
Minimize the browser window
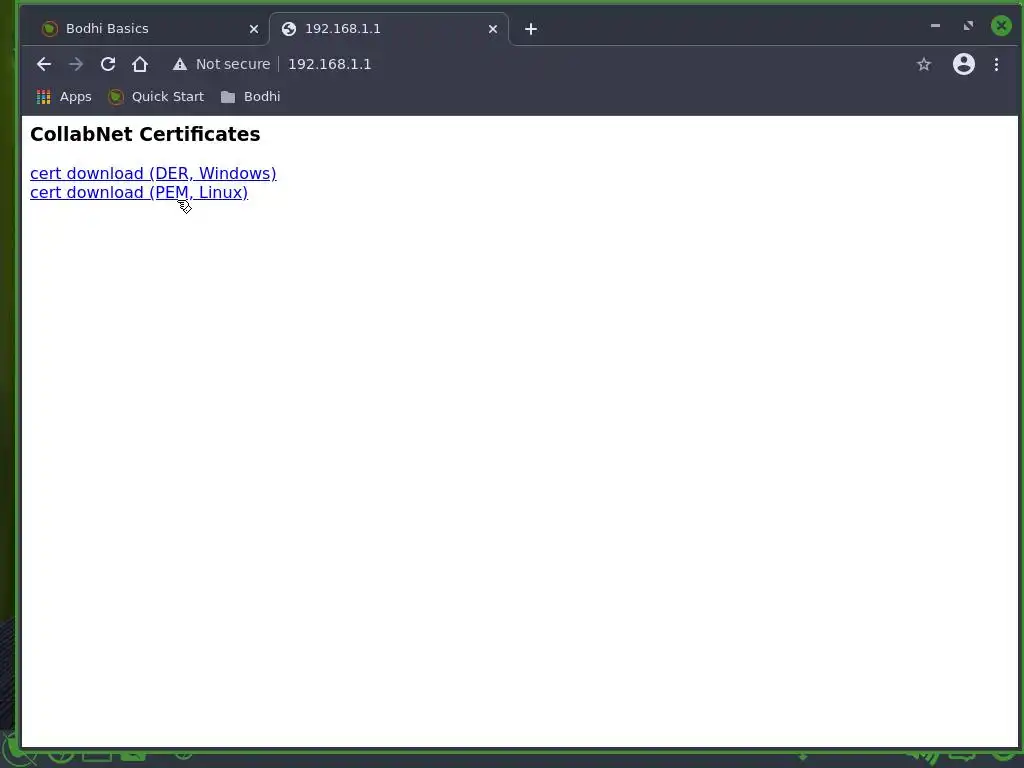[x=935, y=26]
